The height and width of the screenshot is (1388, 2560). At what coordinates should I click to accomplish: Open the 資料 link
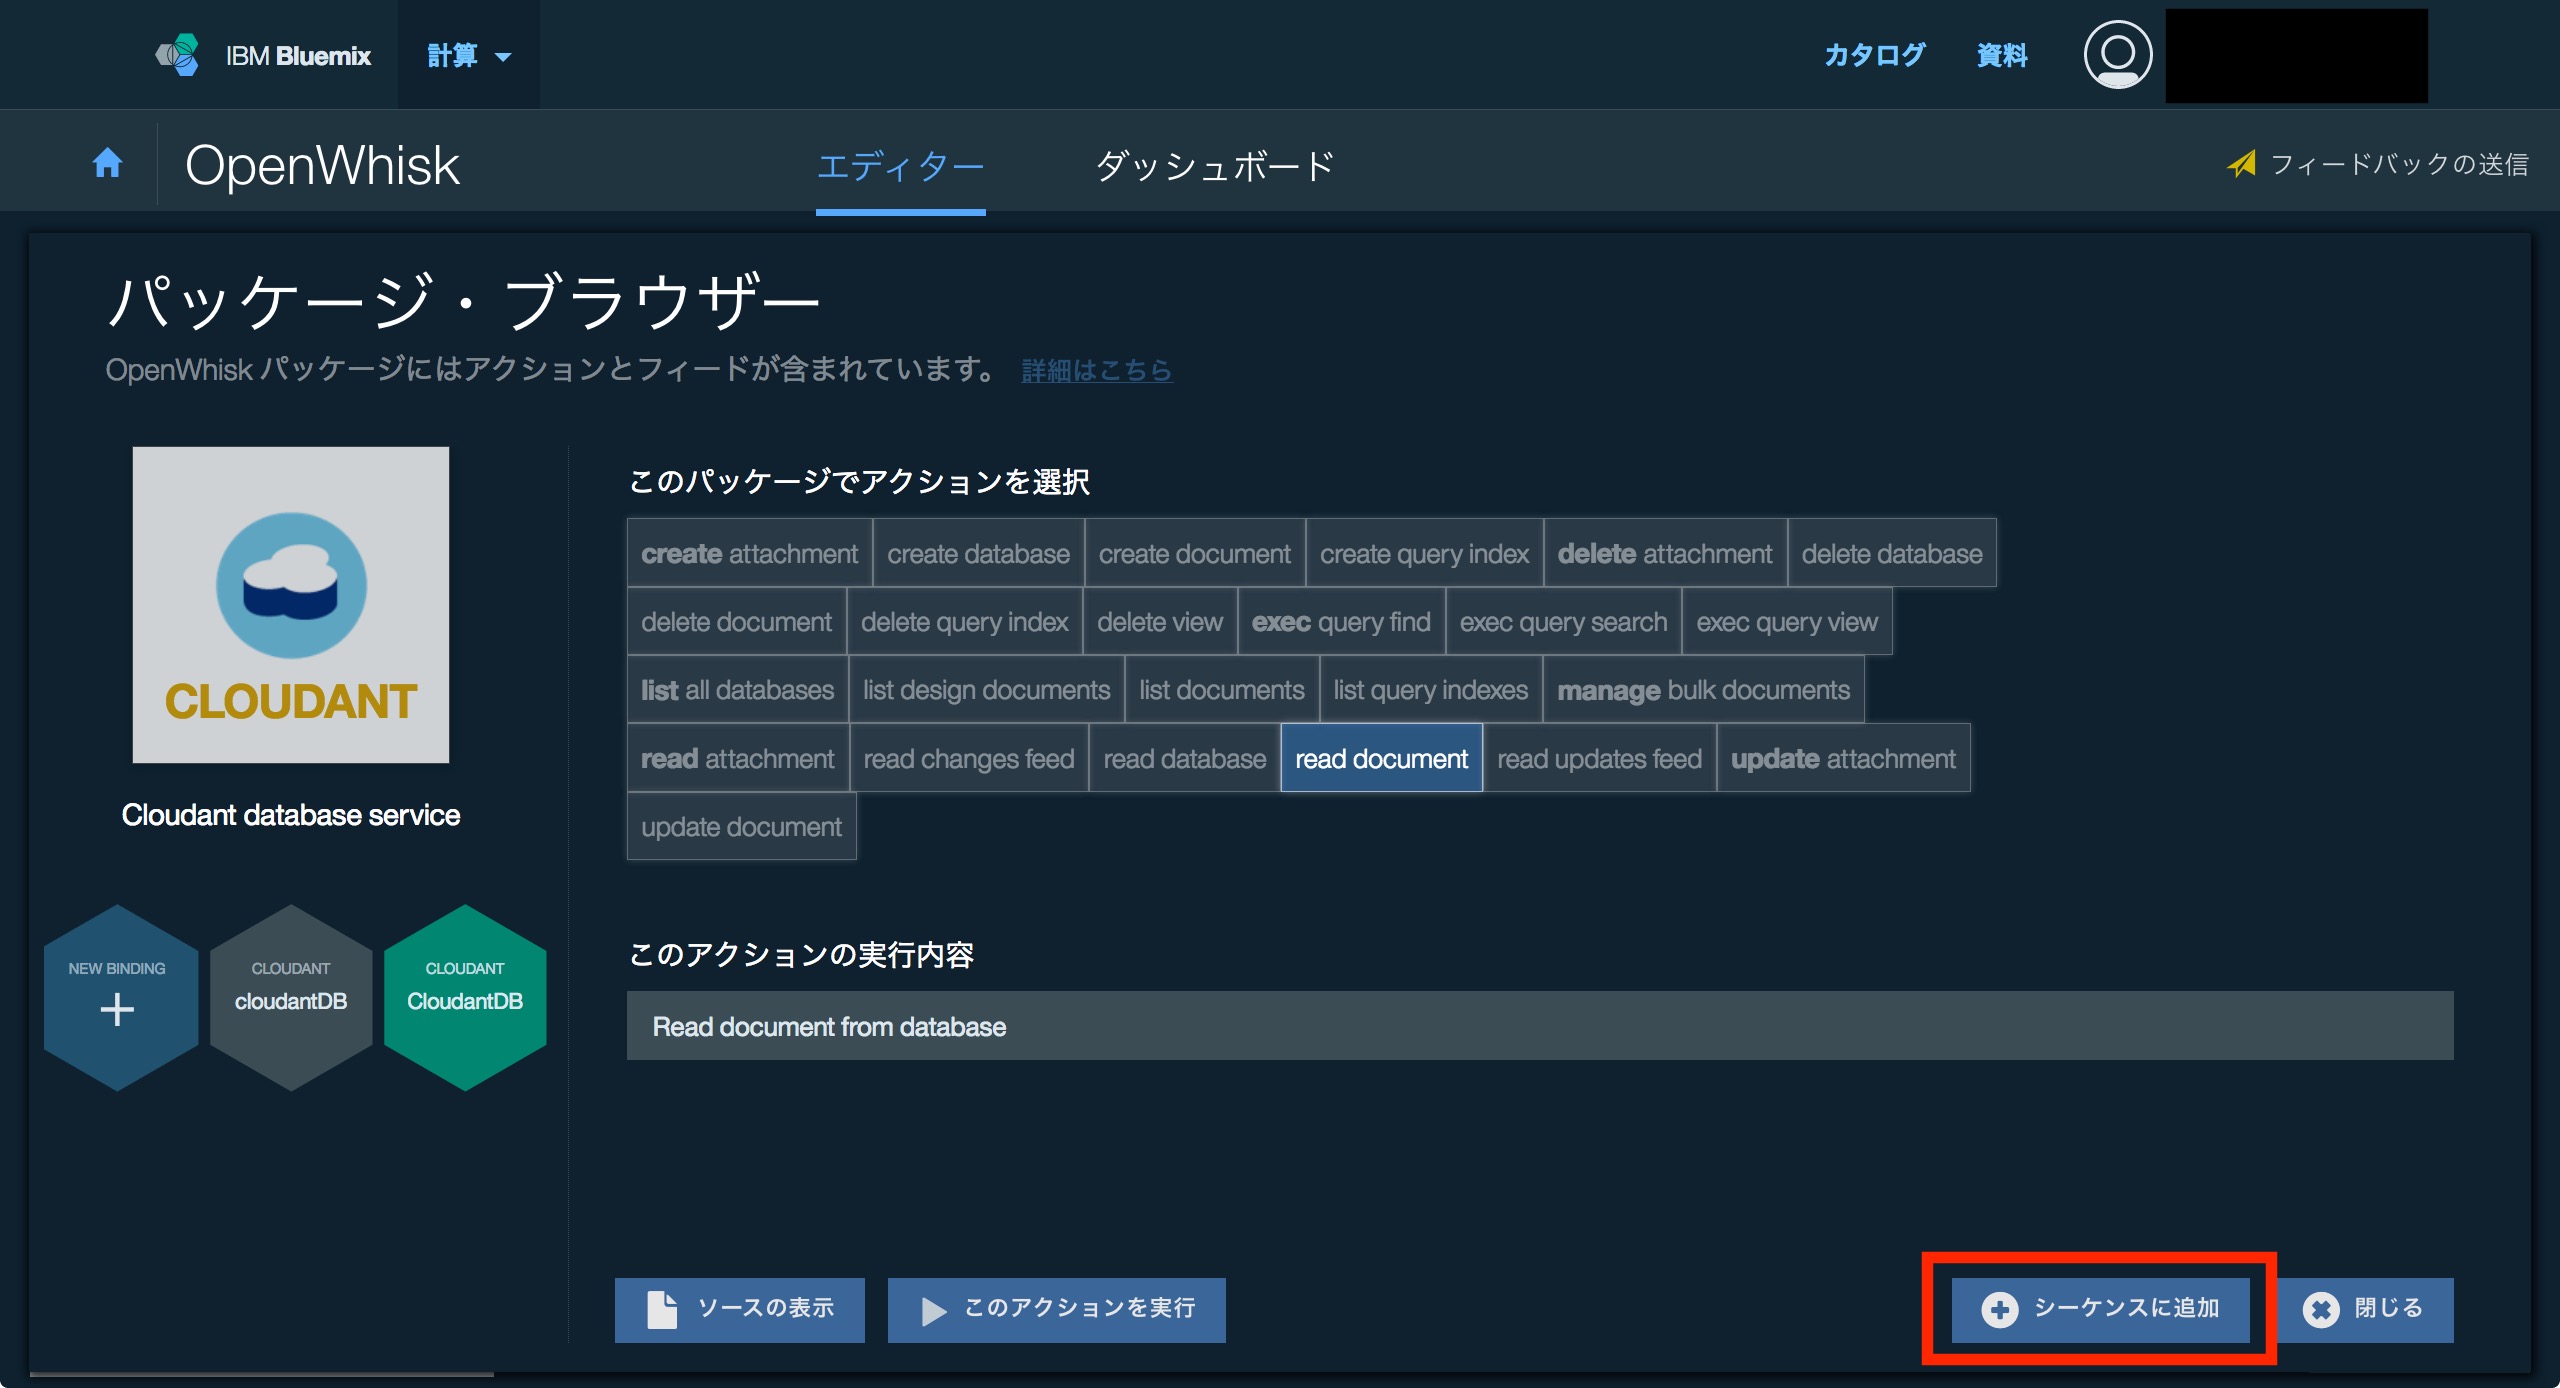(2002, 55)
